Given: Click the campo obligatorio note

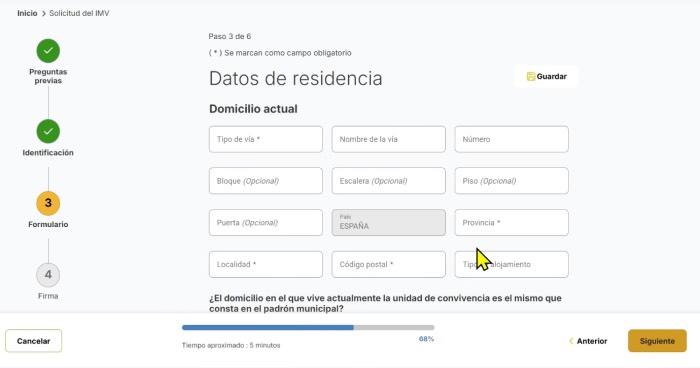Looking at the screenshot, I should (x=280, y=53).
